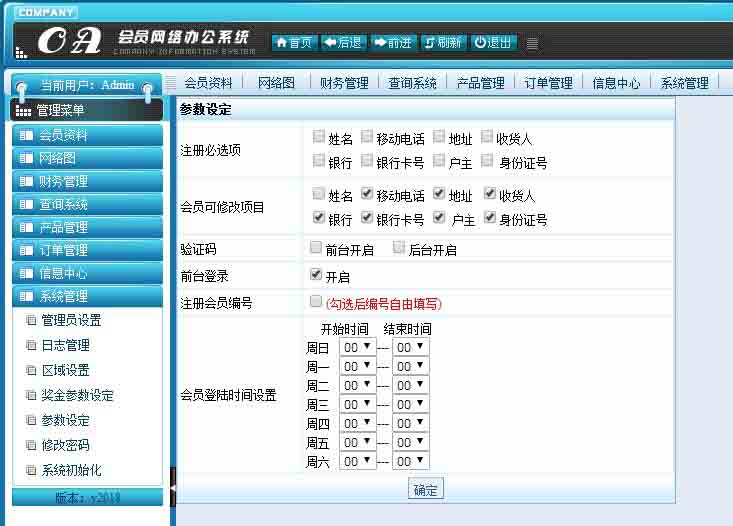Click the icon beside 日志管理

[31, 346]
